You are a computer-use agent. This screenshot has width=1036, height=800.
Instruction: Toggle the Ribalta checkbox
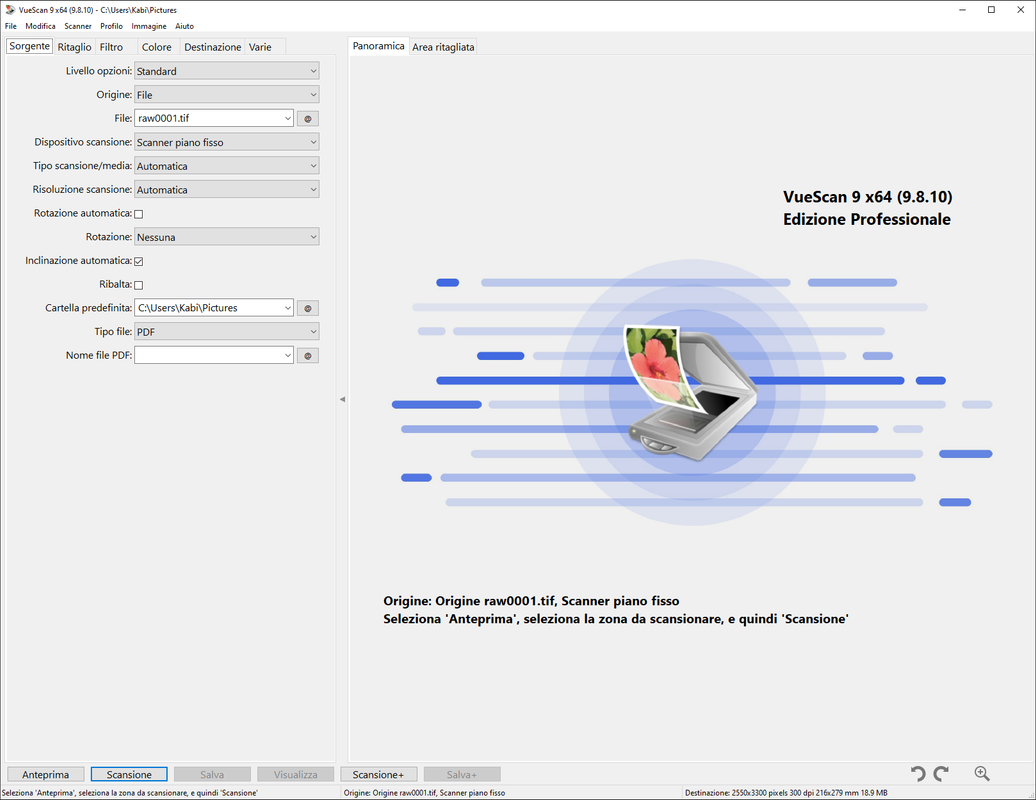point(139,285)
